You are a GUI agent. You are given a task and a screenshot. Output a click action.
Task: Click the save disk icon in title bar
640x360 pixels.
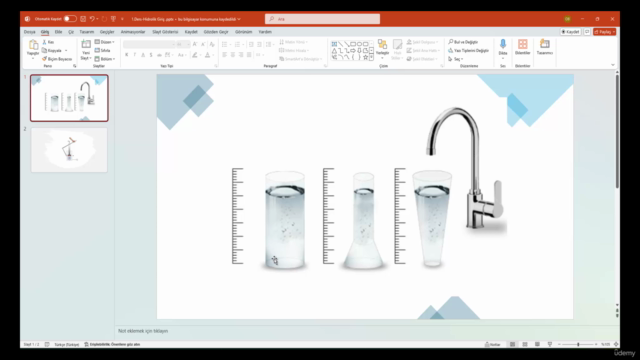[x=83, y=19]
